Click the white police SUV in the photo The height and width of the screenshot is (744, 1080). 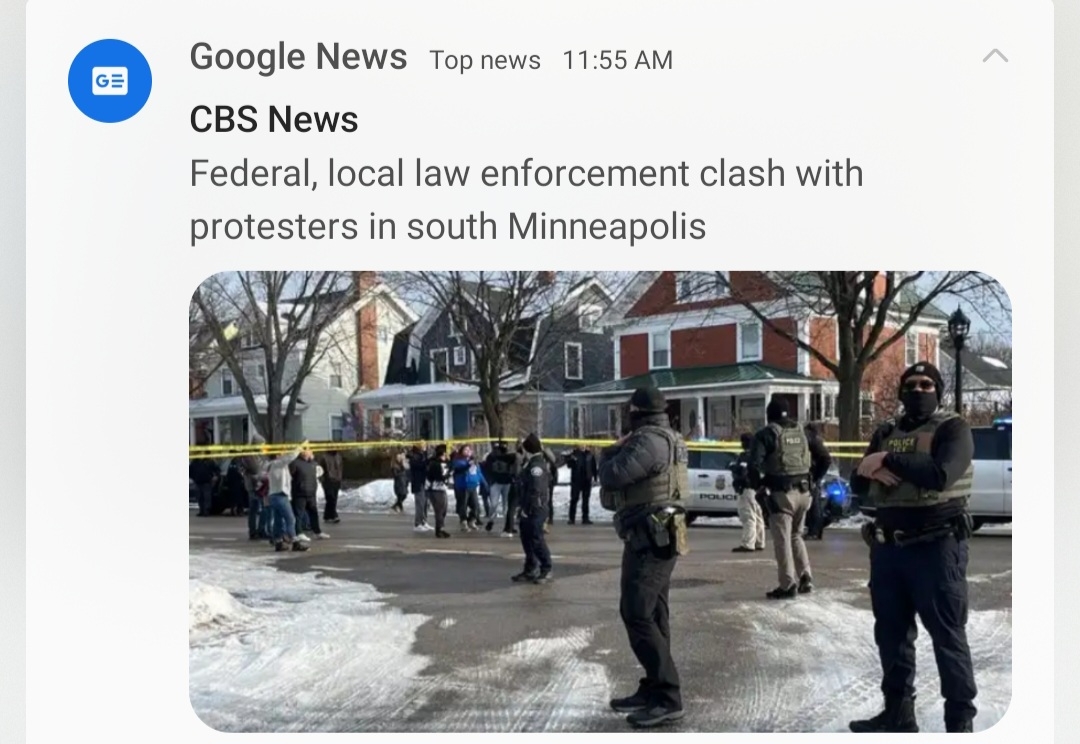[x=713, y=488]
